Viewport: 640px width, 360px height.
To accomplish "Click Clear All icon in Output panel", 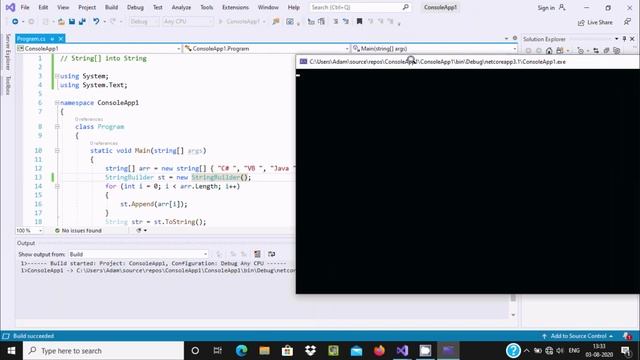I will click(x=257, y=254).
